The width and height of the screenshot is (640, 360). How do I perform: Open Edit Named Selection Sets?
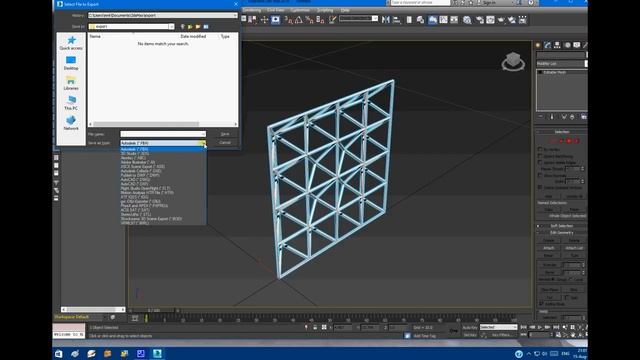click(333, 20)
